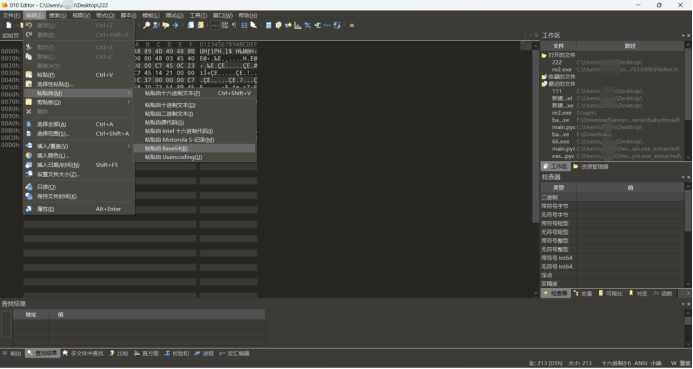Choose 属性(E) Properties entry
This screenshot has height=369, width=693.
click(79, 209)
